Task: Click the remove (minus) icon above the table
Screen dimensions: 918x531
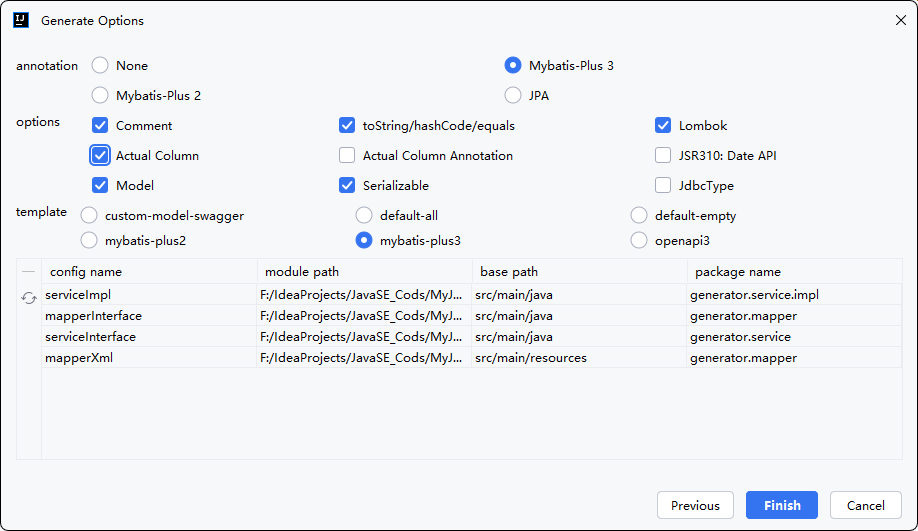Action: [29, 272]
